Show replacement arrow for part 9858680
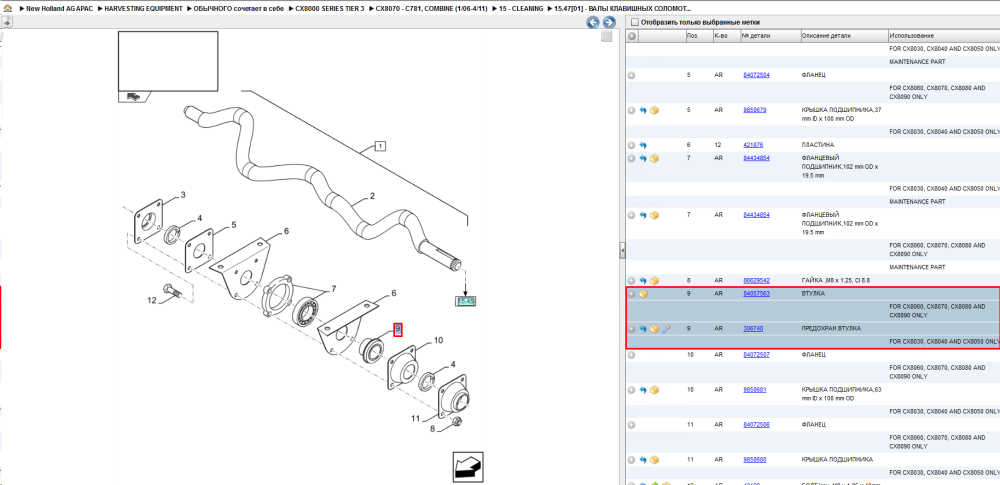Screen dimensions: 1000x485 click(643, 459)
